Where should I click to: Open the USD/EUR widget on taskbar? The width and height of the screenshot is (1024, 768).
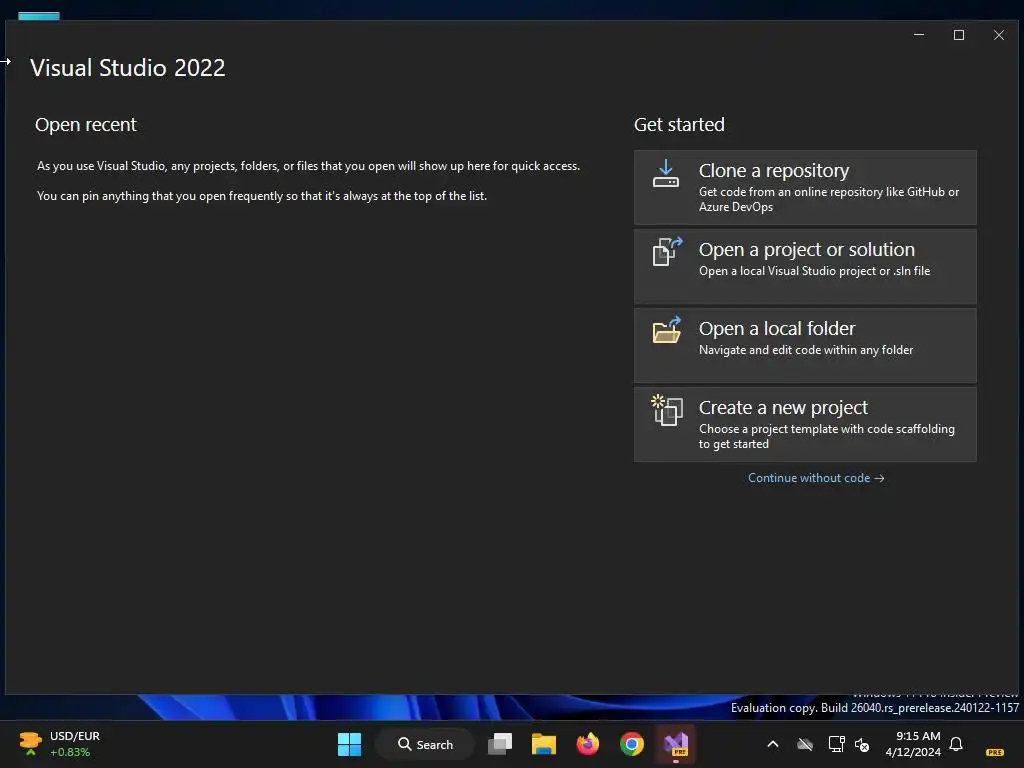[60, 744]
